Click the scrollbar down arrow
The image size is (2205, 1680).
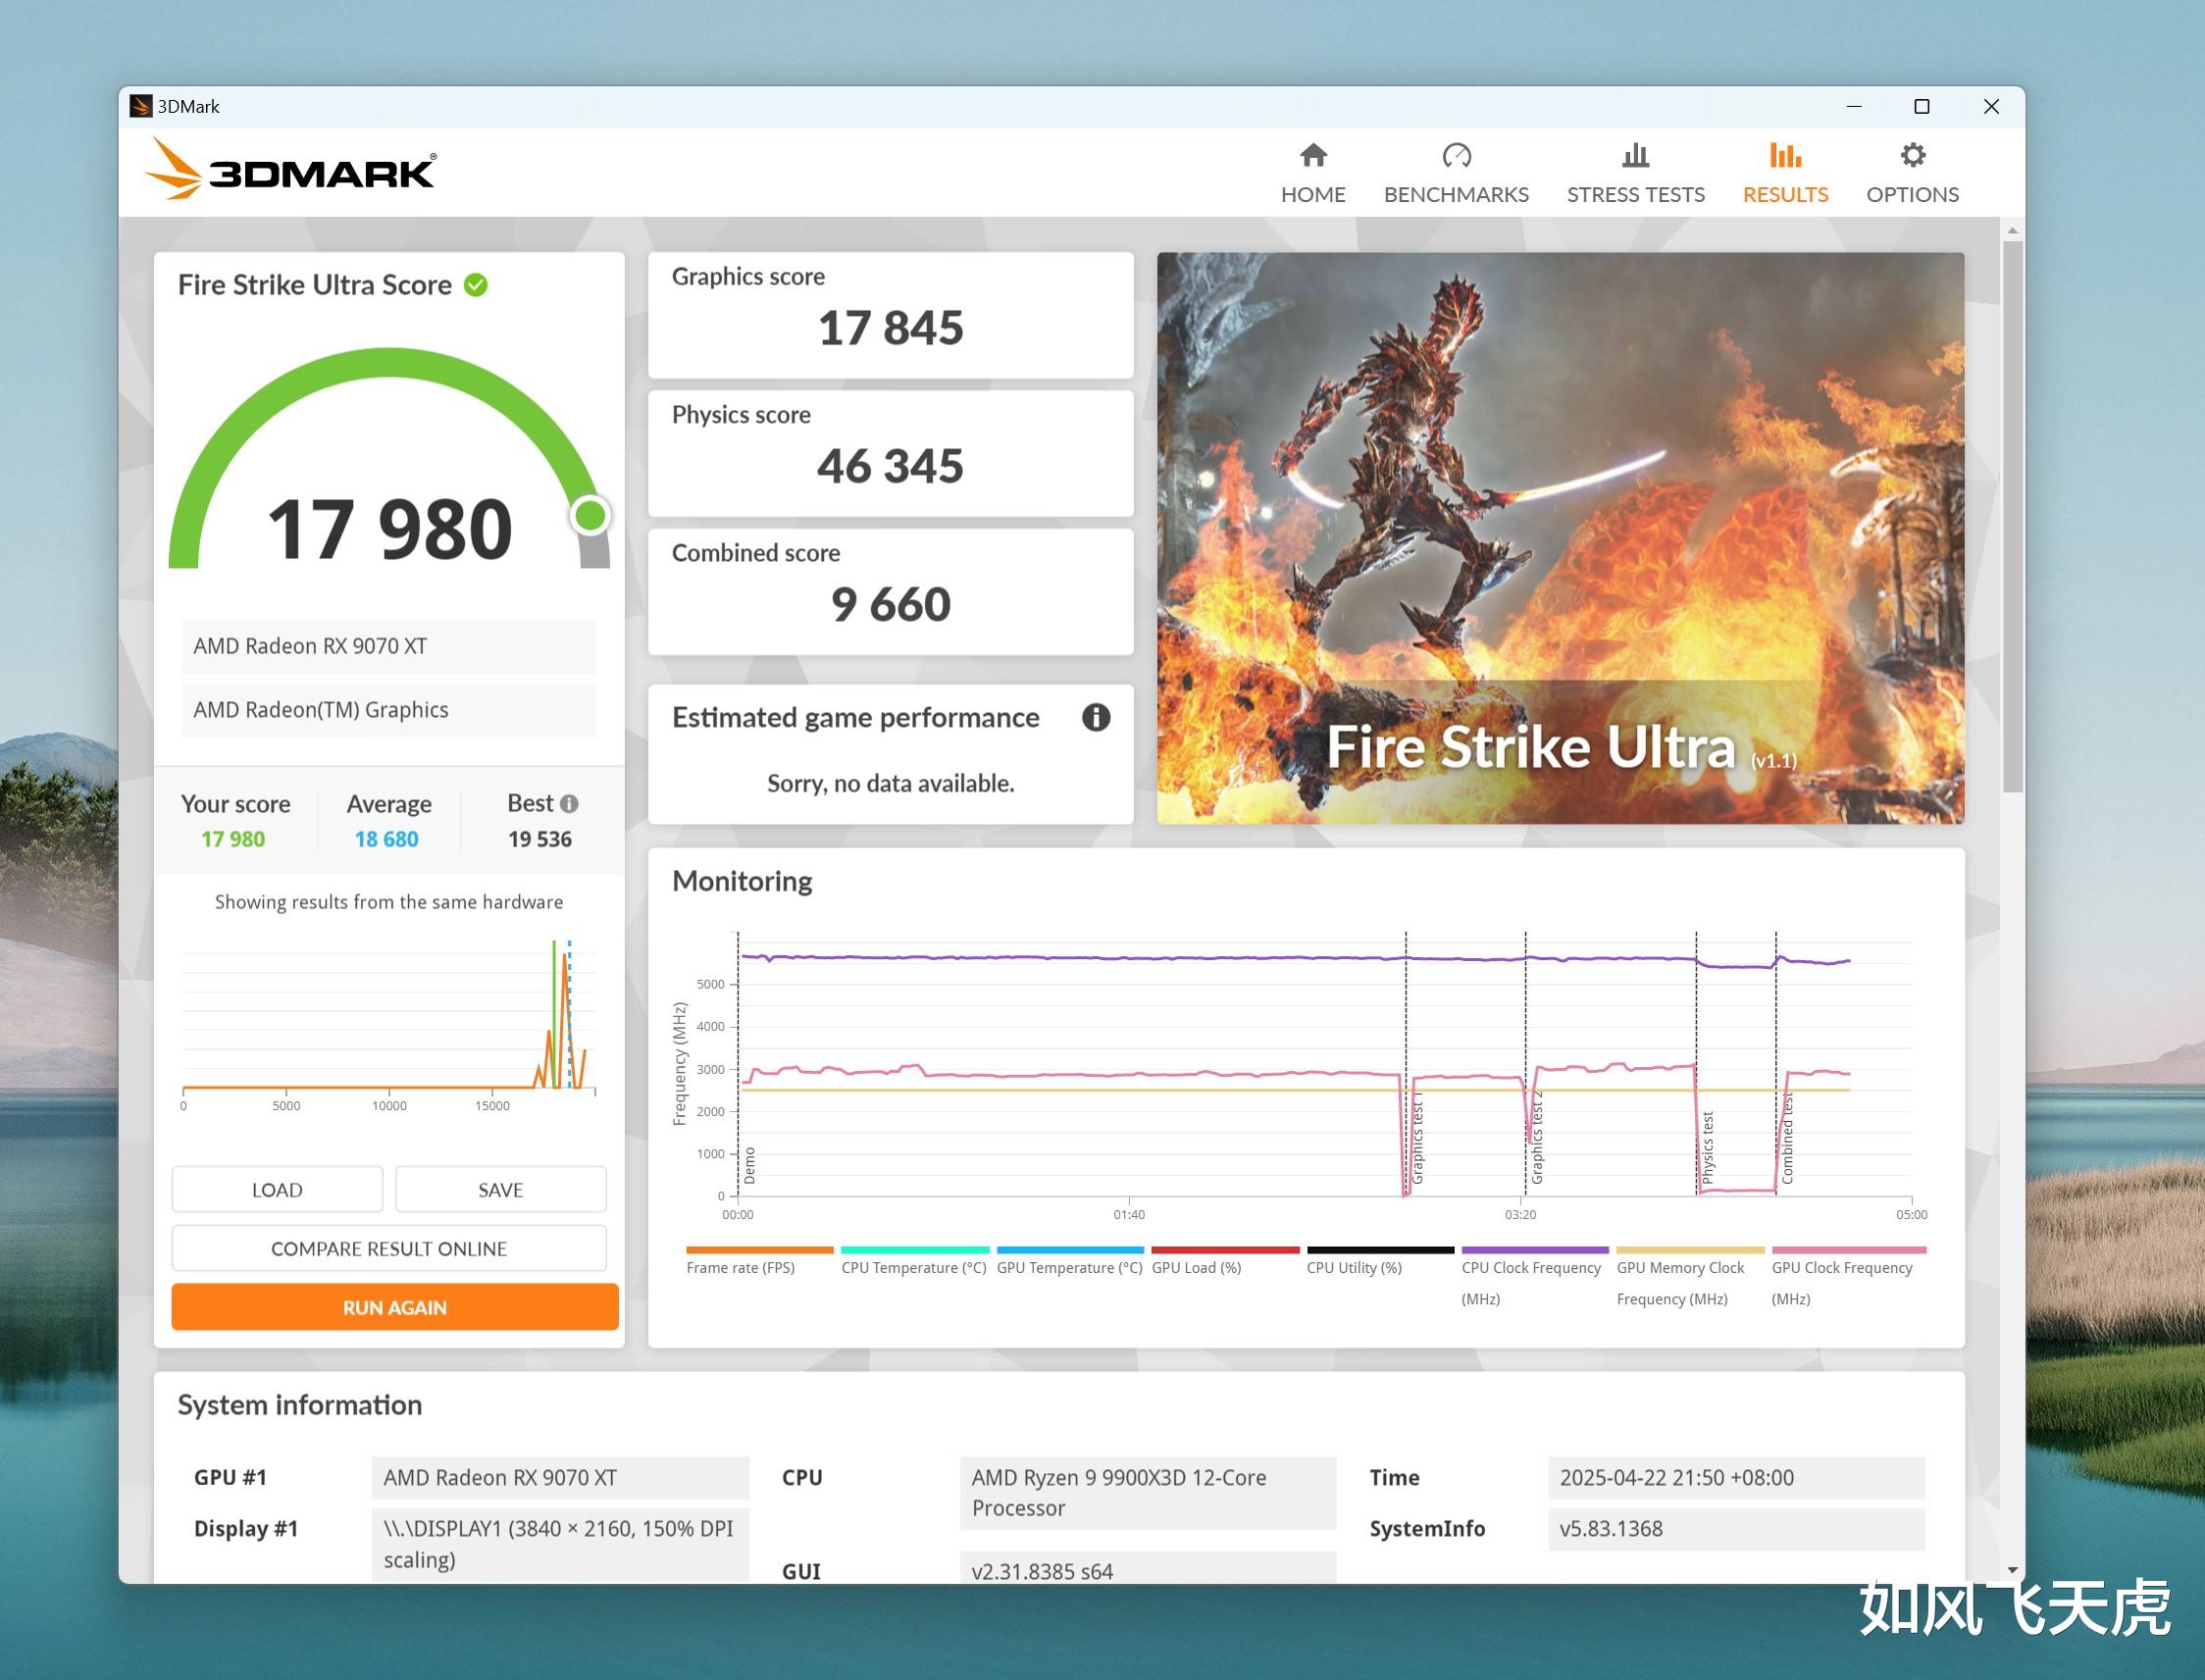click(x=2012, y=1571)
